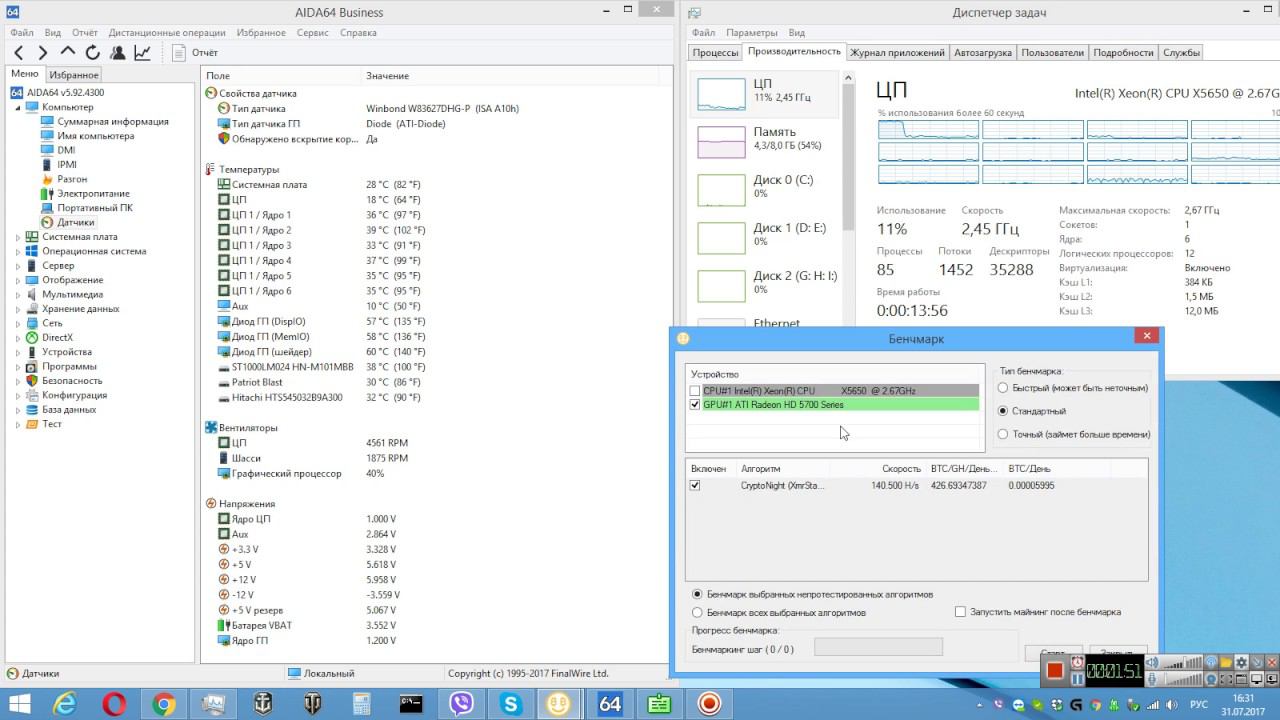
Task: Expand the DirectX tree node
Action: 18,338
